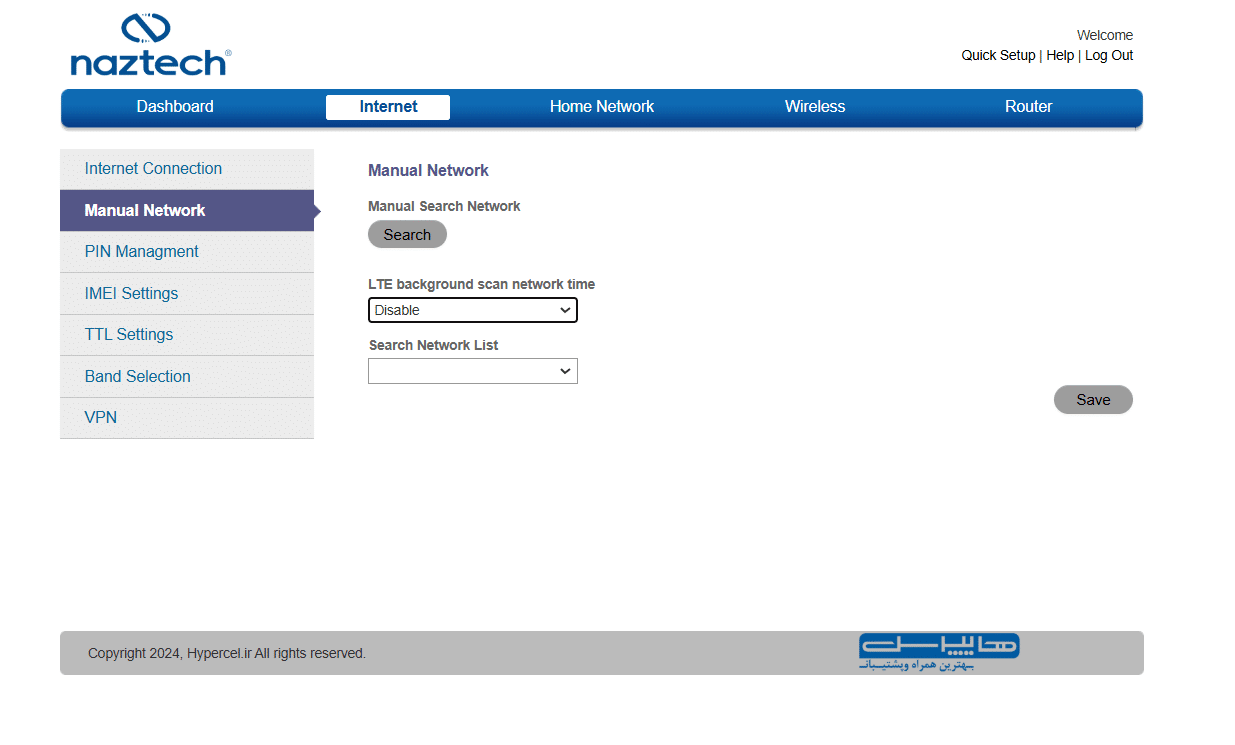Open Internet Connection in sidebar

click(x=153, y=169)
